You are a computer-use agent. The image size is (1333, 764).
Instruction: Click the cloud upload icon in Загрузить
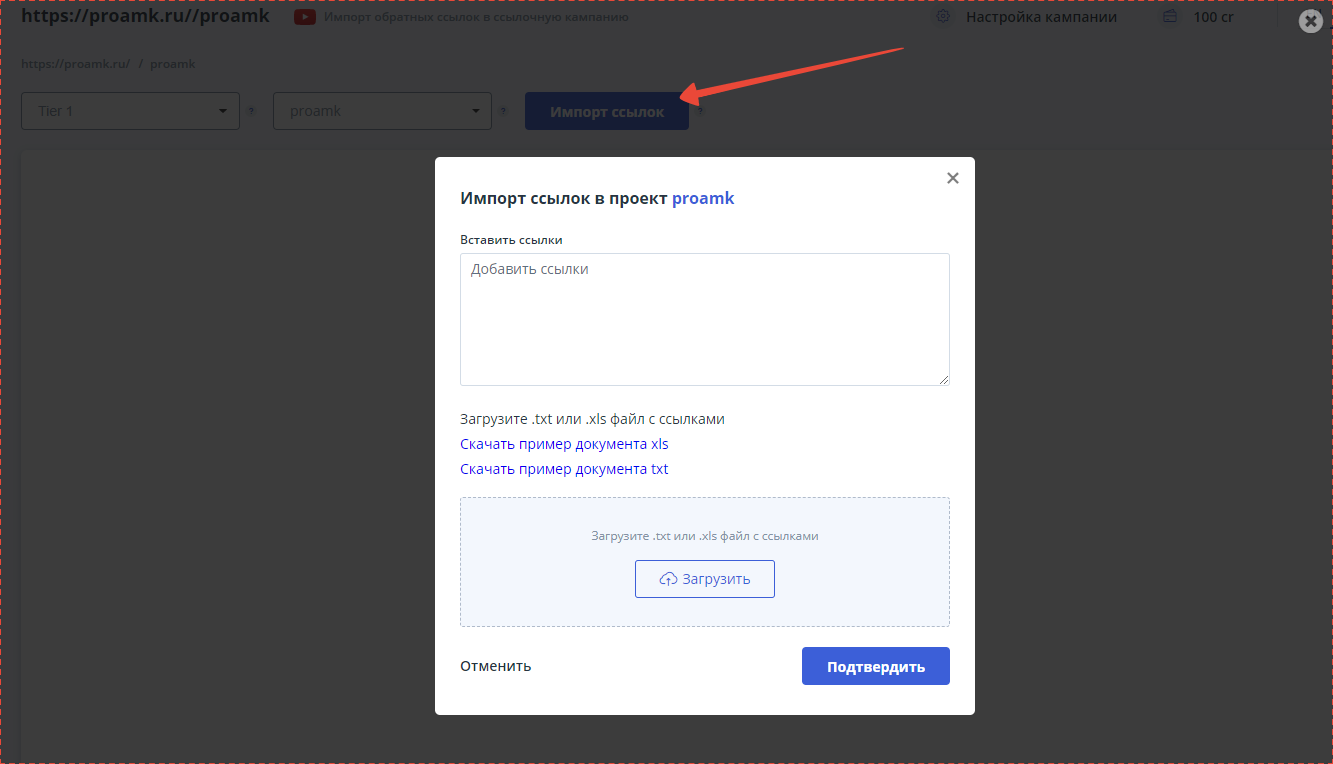tap(668, 579)
